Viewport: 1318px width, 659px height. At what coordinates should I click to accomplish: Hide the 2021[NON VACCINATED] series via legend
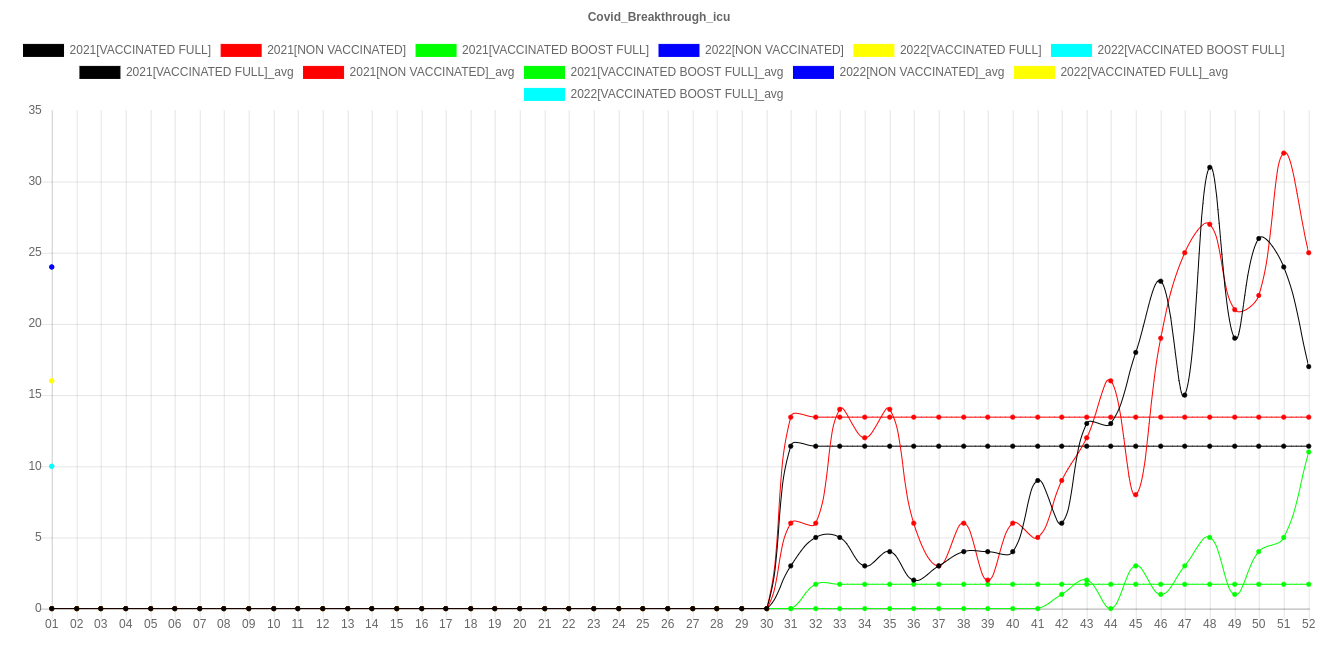tap(336, 50)
